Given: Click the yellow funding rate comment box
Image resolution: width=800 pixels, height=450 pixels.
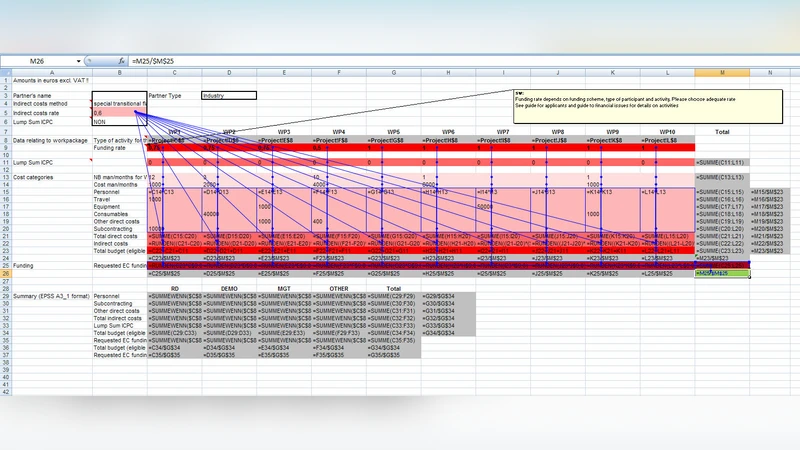Looking at the screenshot, I should [x=646, y=104].
